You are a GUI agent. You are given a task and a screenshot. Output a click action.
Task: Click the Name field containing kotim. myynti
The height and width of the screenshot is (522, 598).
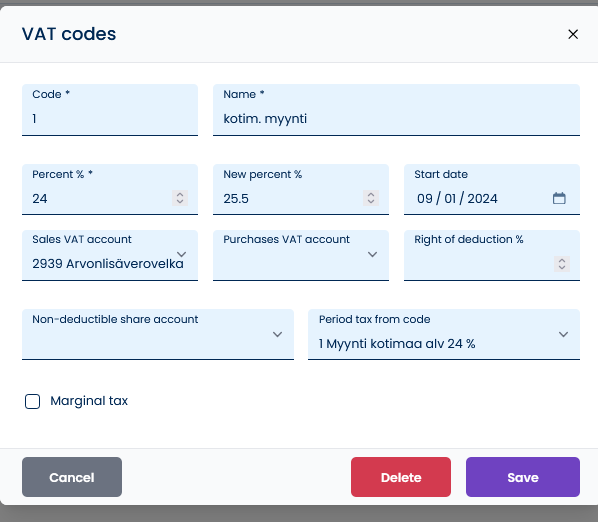pos(396,110)
